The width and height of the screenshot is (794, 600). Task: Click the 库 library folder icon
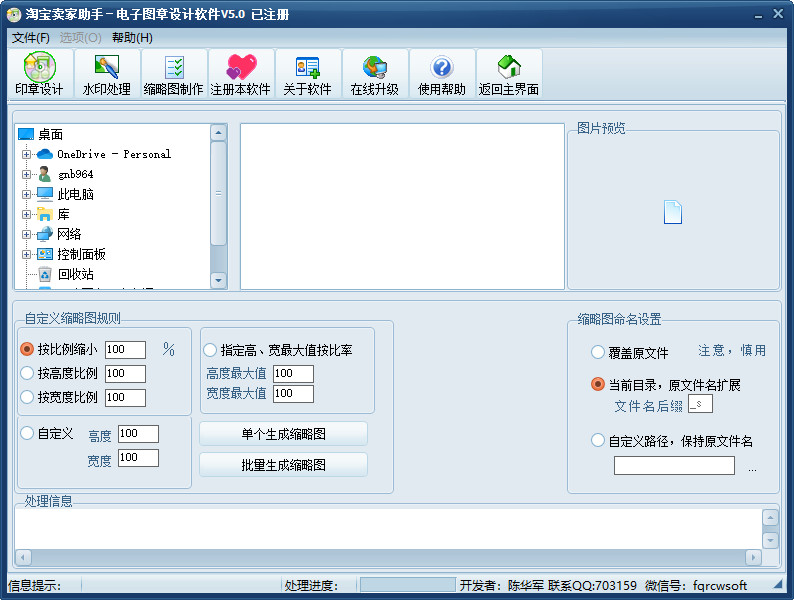[x=45, y=214]
